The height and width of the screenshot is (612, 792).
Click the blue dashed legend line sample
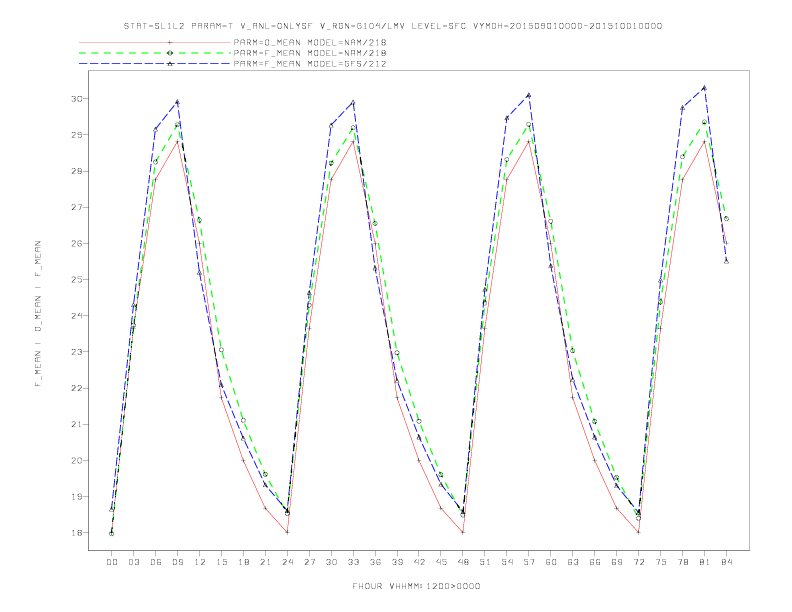(x=155, y=64)
